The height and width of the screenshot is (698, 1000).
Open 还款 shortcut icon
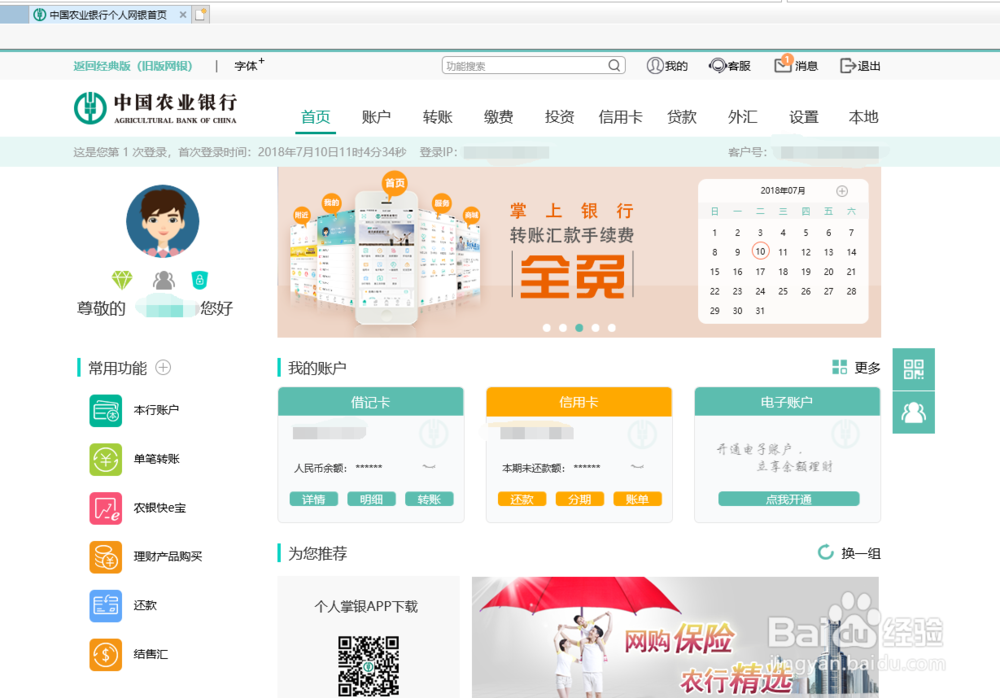pyautogui.click(x=105, y=605)
